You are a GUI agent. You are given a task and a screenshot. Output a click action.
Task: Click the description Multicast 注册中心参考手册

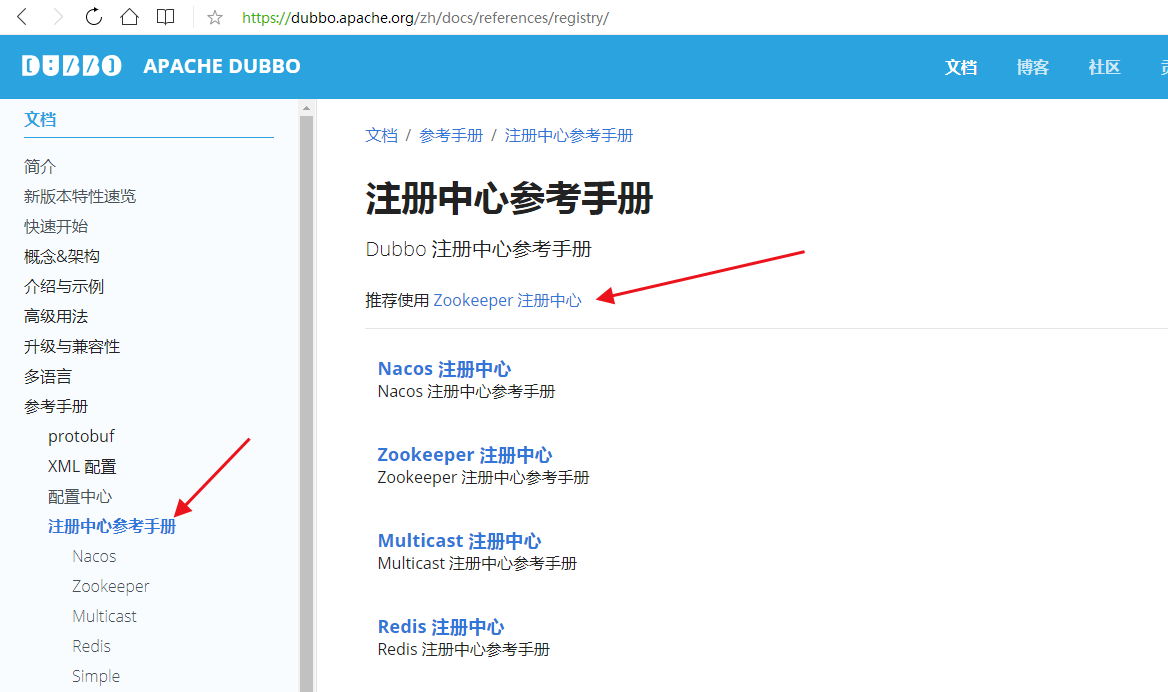point(477,564)
